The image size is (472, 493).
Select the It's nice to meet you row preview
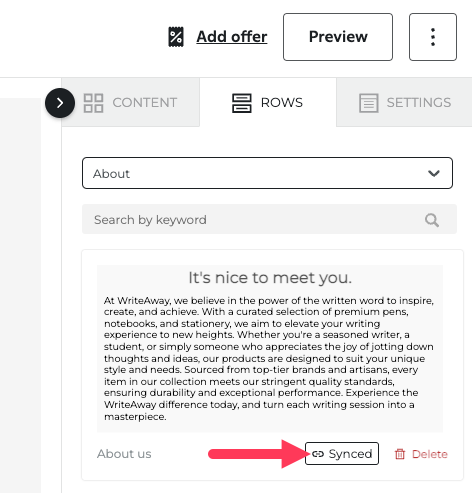[270, 348]
